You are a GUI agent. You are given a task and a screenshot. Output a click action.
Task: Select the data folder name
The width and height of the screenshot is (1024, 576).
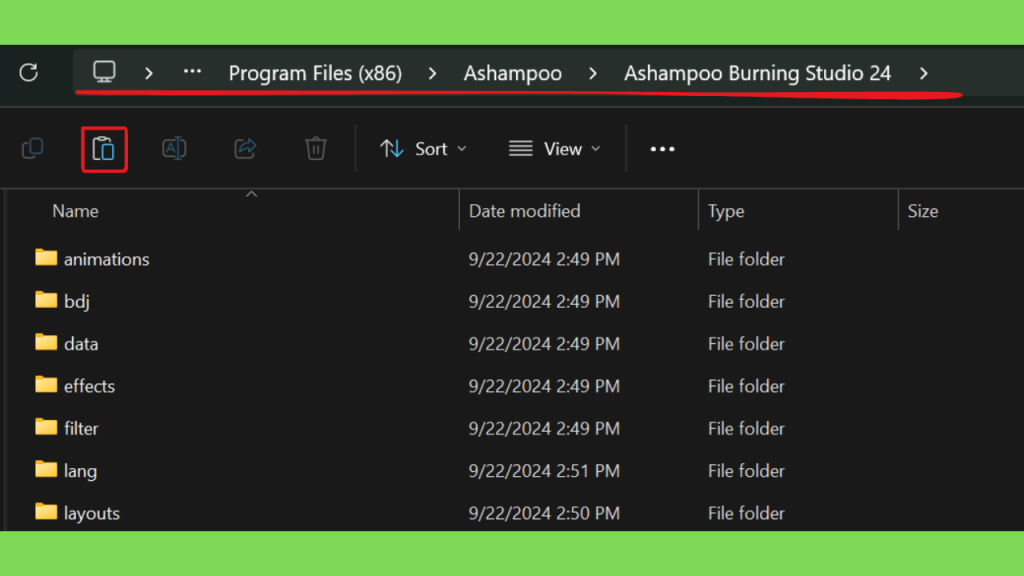coord(81,344)
